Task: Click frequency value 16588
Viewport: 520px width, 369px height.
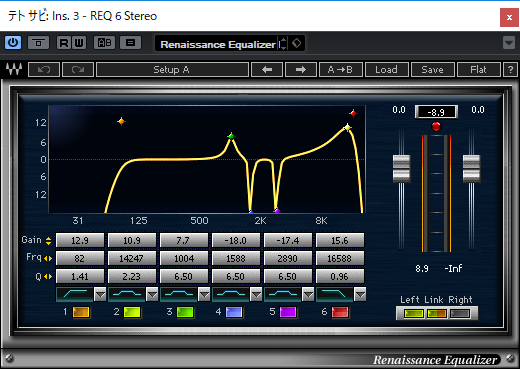Action: [340, 258]
